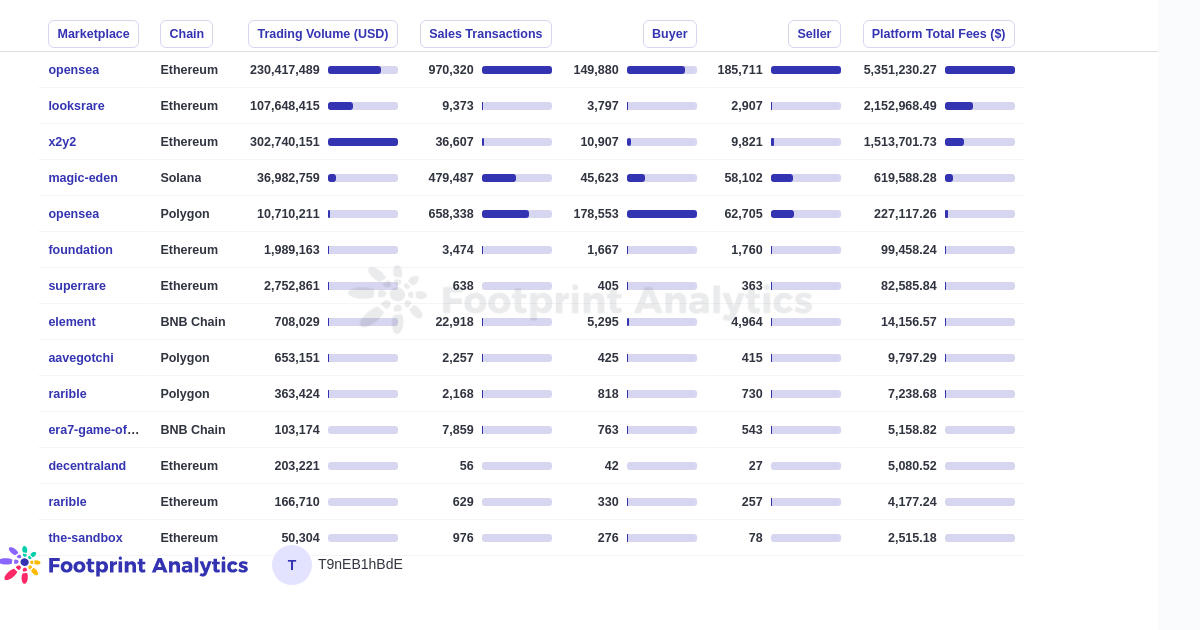The height and width of the screenshot is (630, 1200).
Task: Click the Footprint Analytics flower logo icon
Action: 21,564
